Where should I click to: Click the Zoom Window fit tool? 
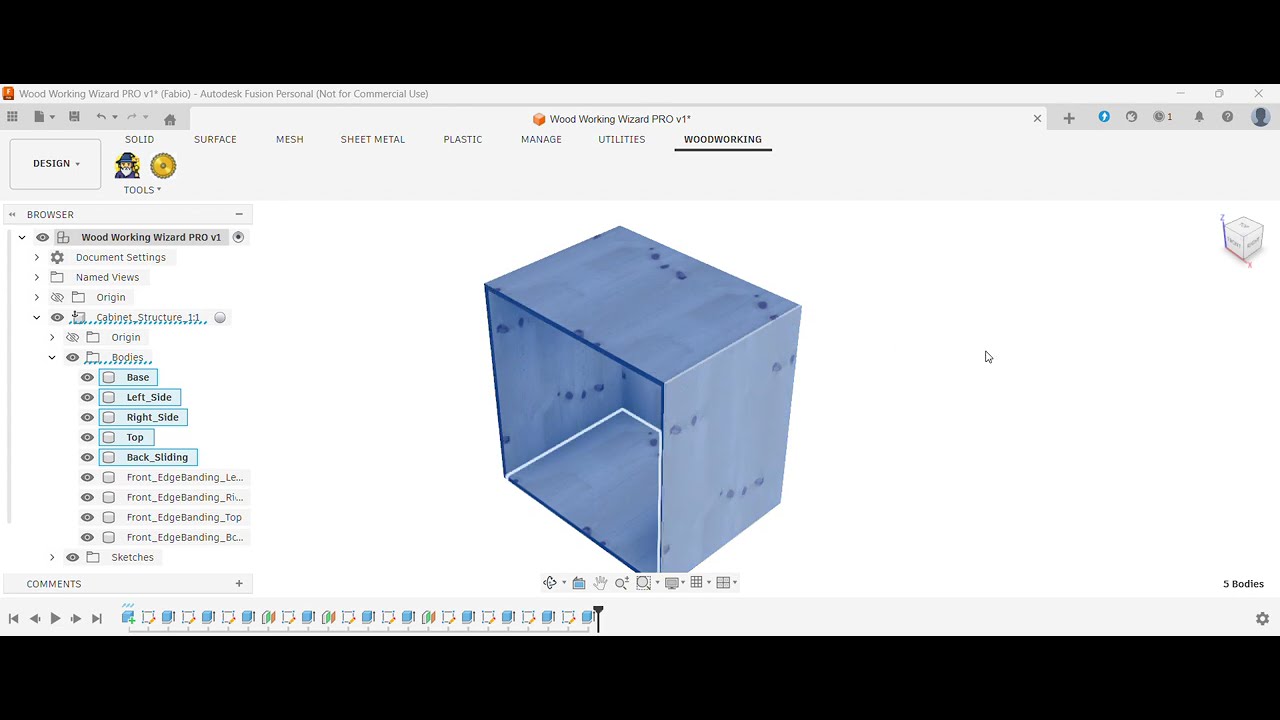(x=644, y=583)
